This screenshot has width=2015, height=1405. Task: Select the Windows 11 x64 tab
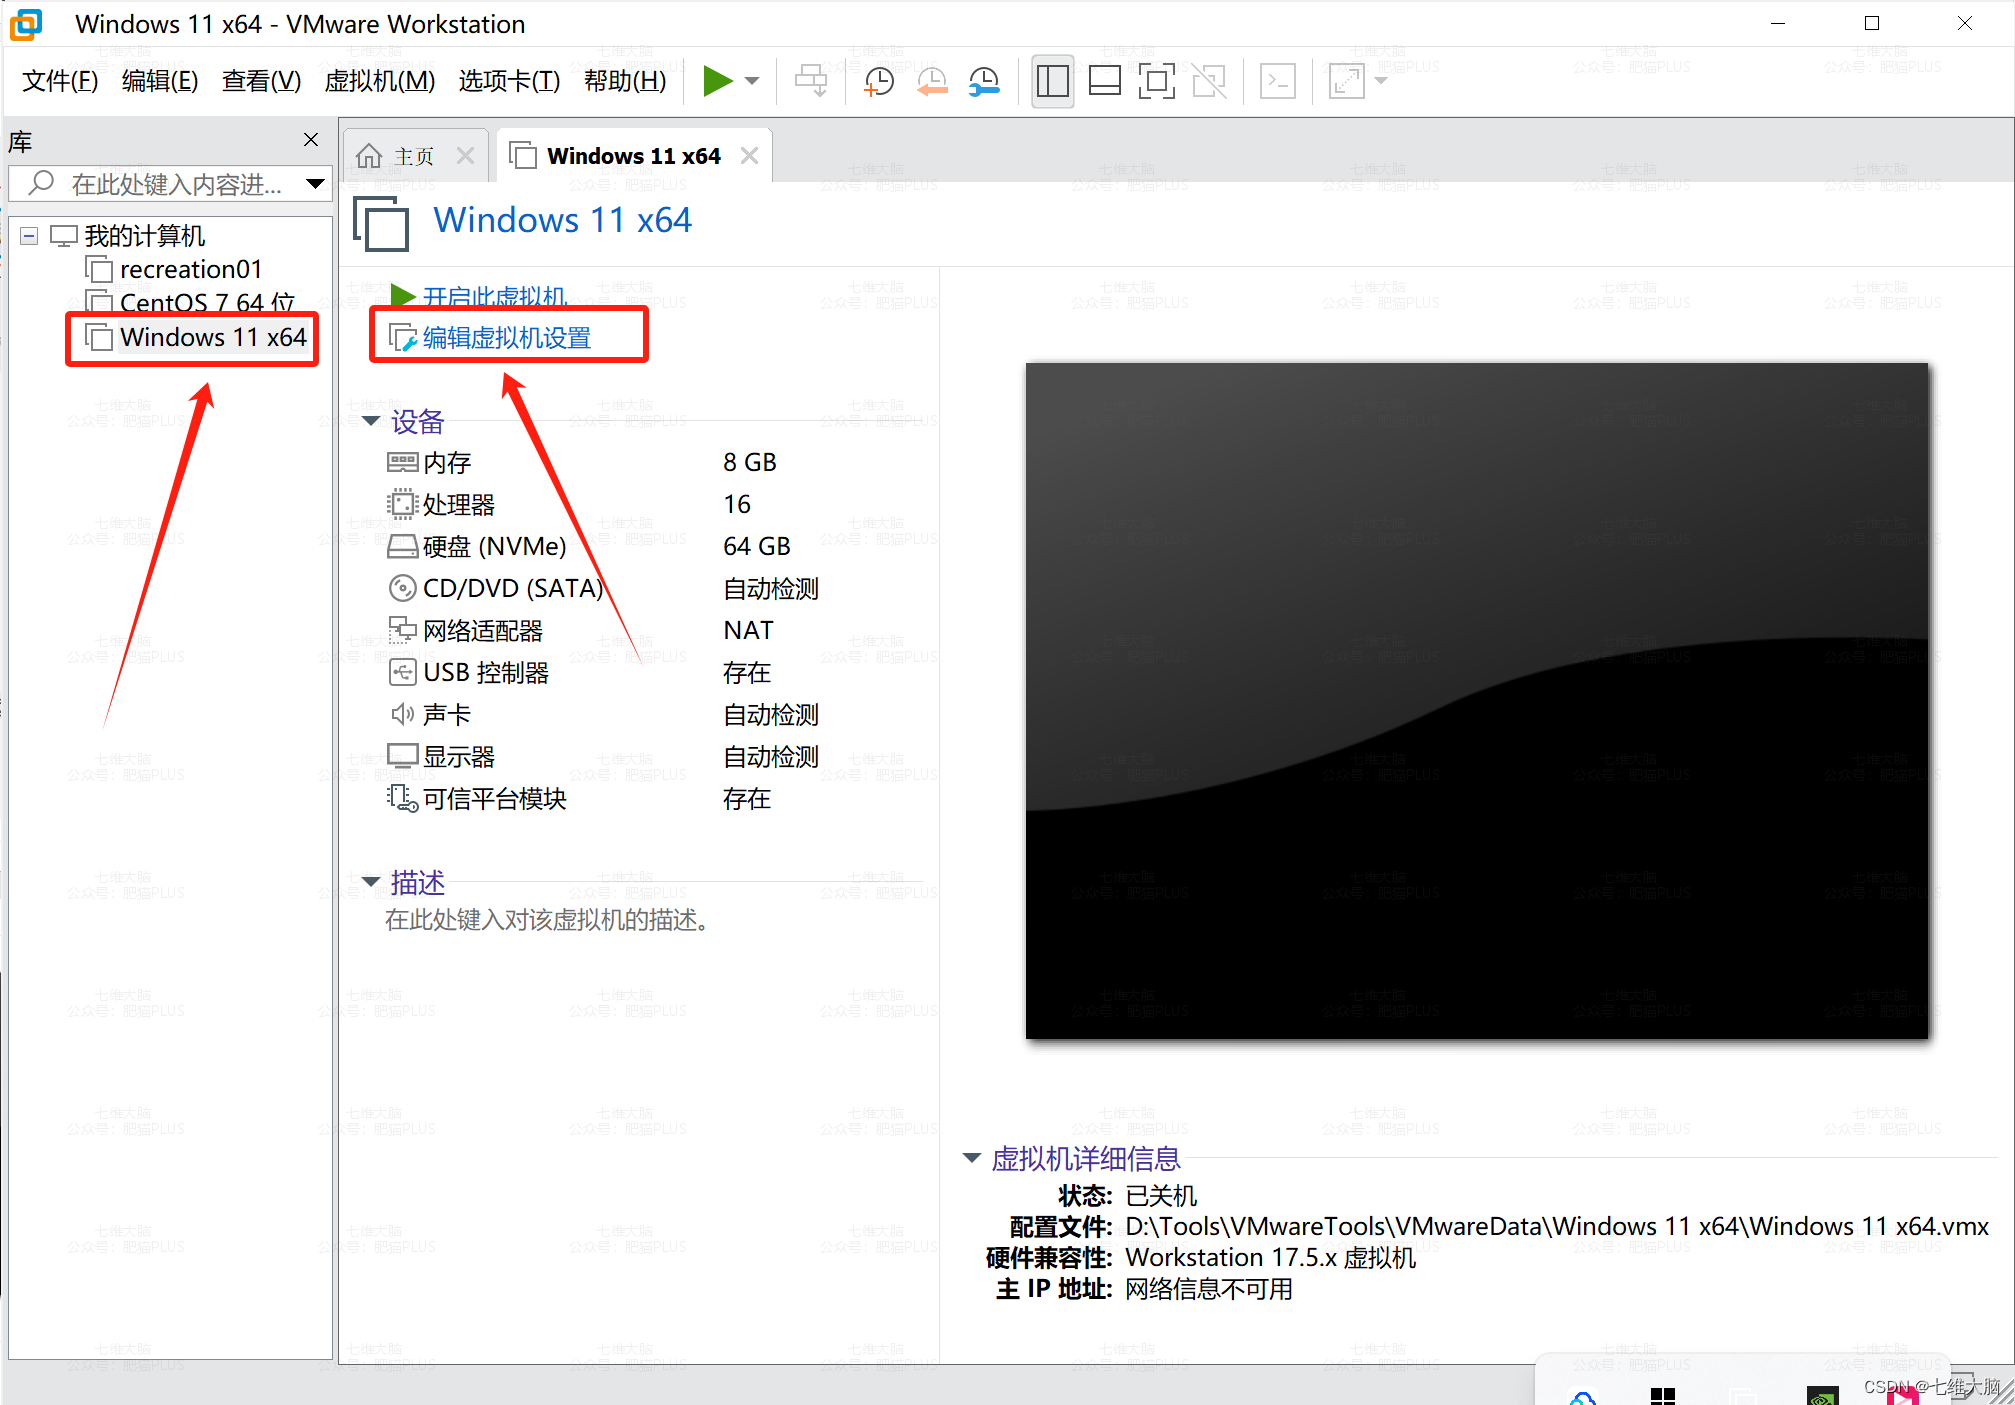[x=633, y=156]
